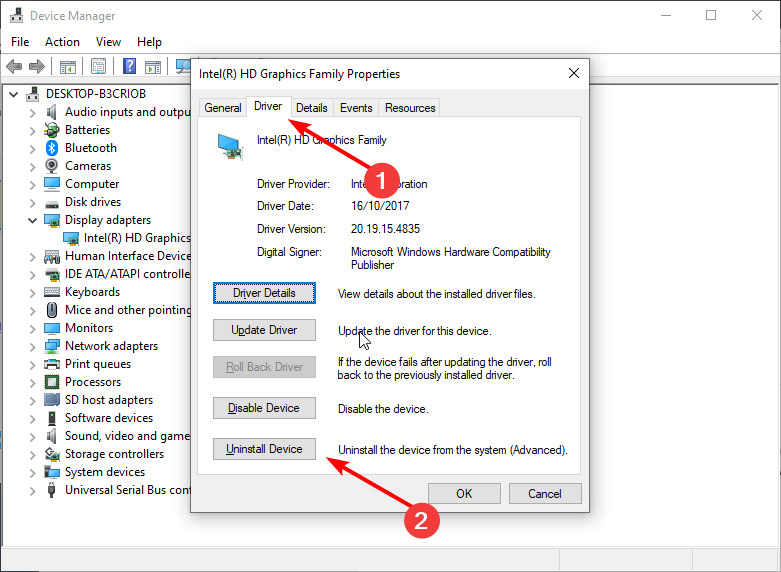Screen dimensions: 781x572
Task: Click the Storage controllers icon
Action: click(x=52, y=454)
